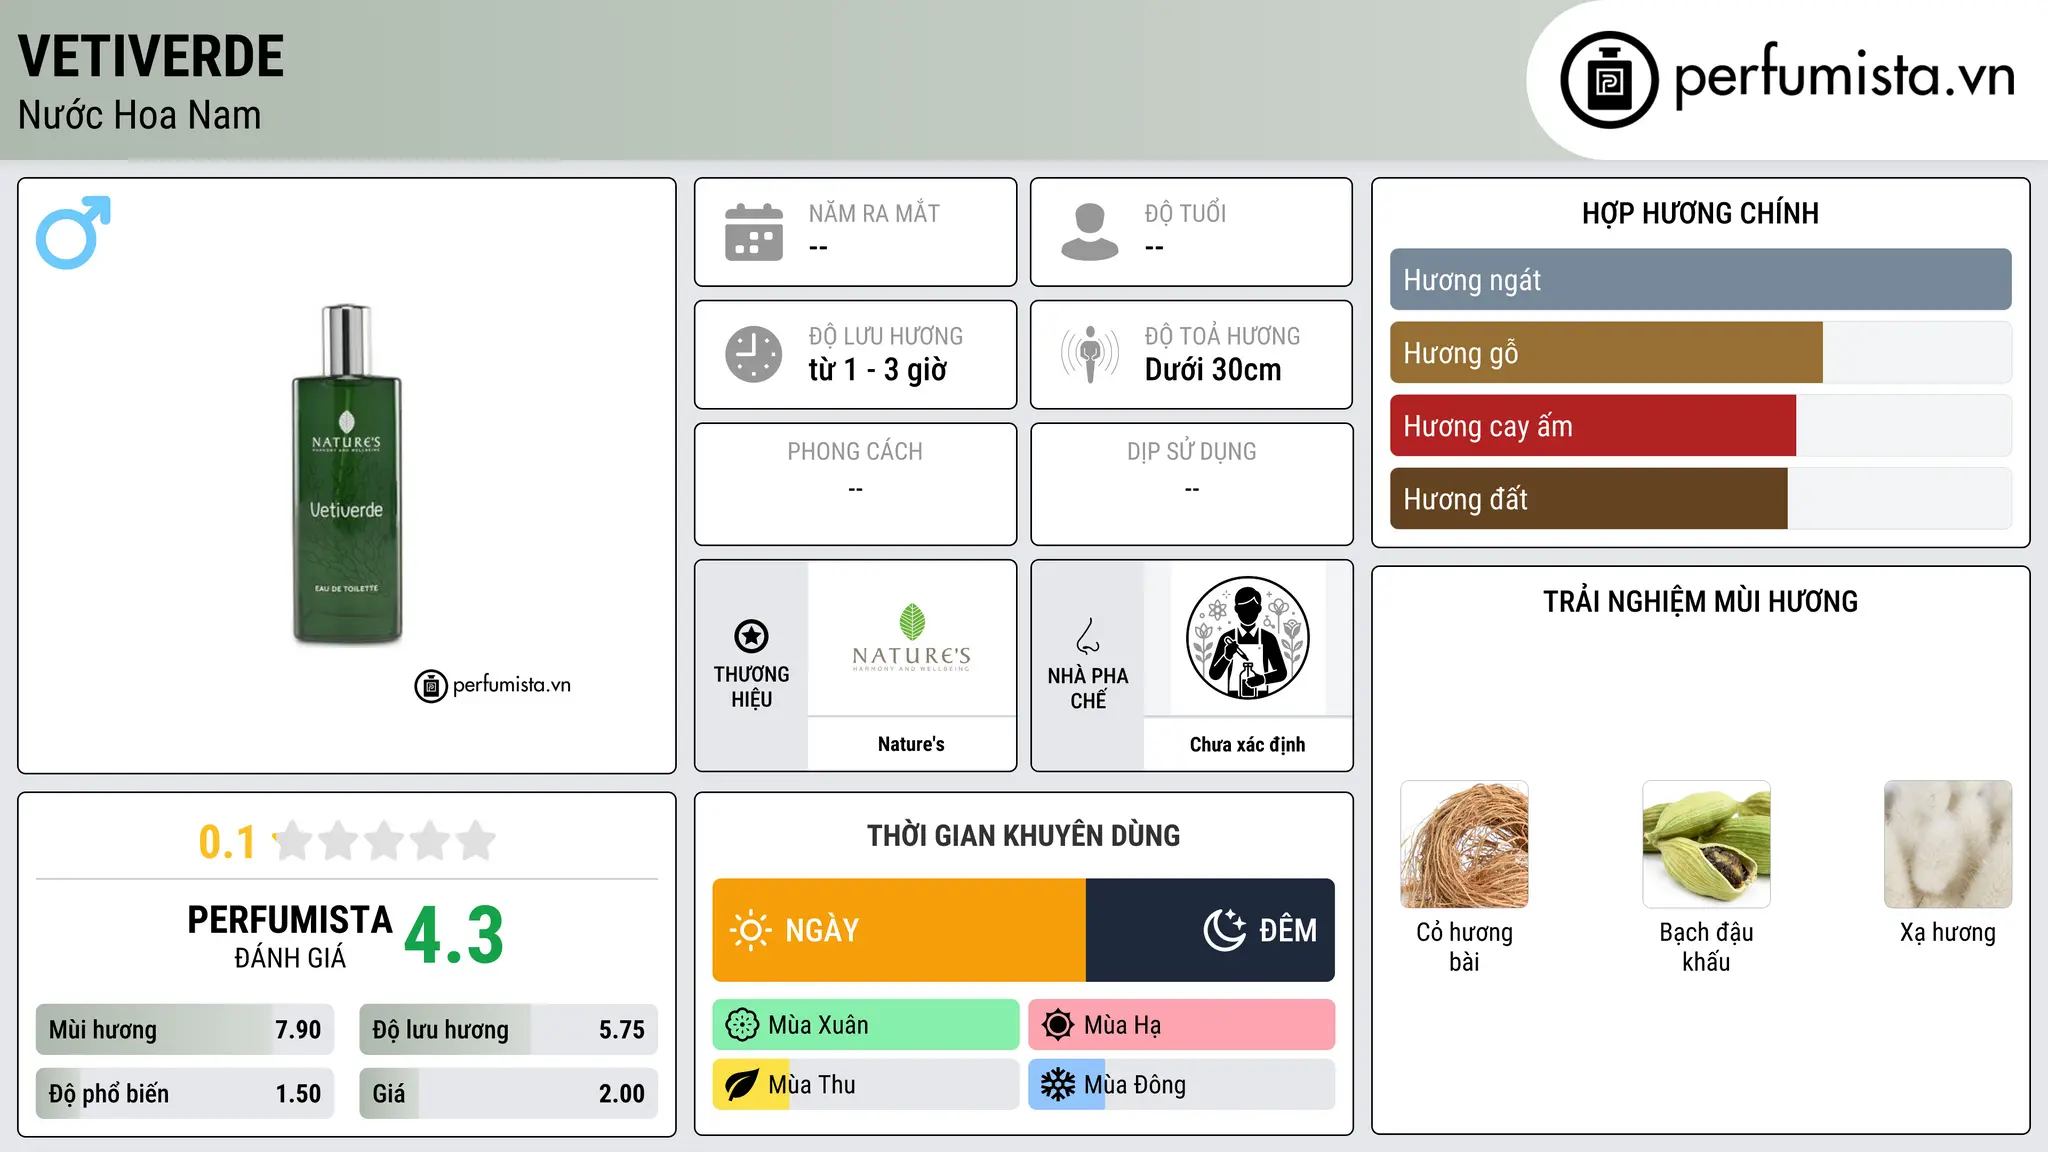Image resolution: width=2048 pixels, height=1152 pixels.
Task: Click the Mùa Thu season label
Action: (812, 1085)
